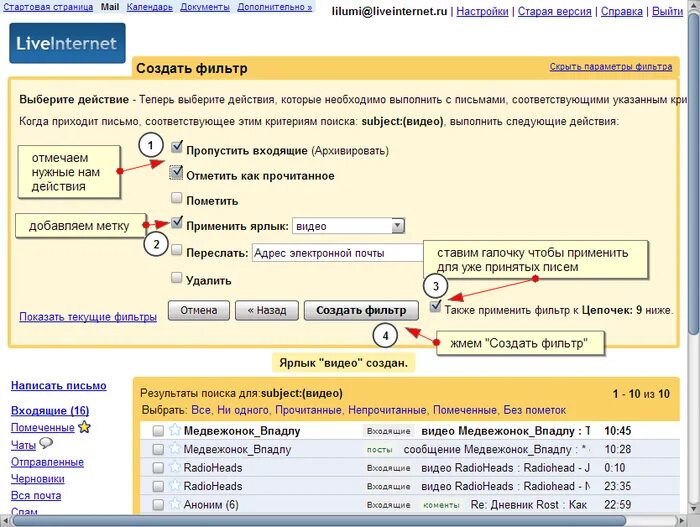Star the RadioHeads 23:35 message
The width and height of the screenshot is (700, 527).
175,485
